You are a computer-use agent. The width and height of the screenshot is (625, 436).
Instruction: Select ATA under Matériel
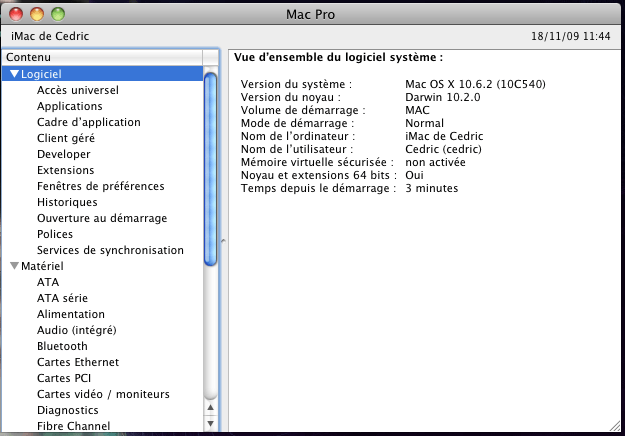(x=48, y=282)
